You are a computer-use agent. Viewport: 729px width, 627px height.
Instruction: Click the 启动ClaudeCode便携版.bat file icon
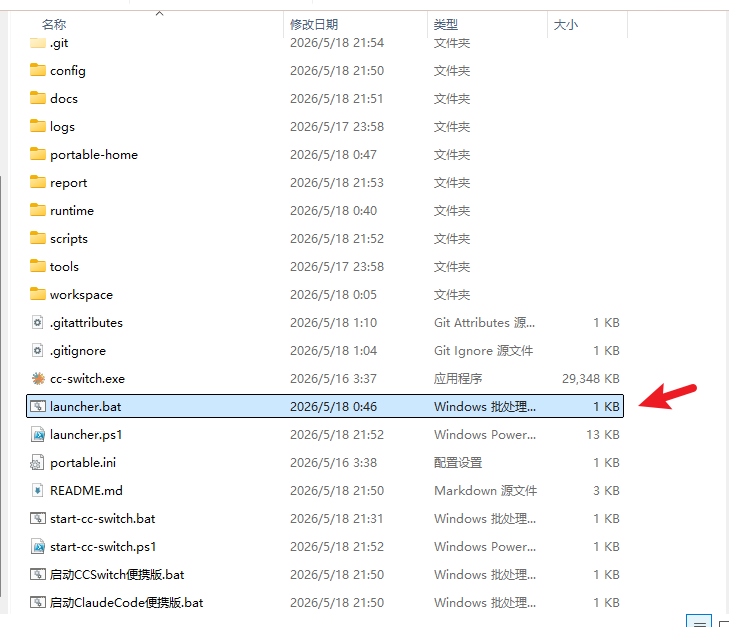[x=38, y=602]
